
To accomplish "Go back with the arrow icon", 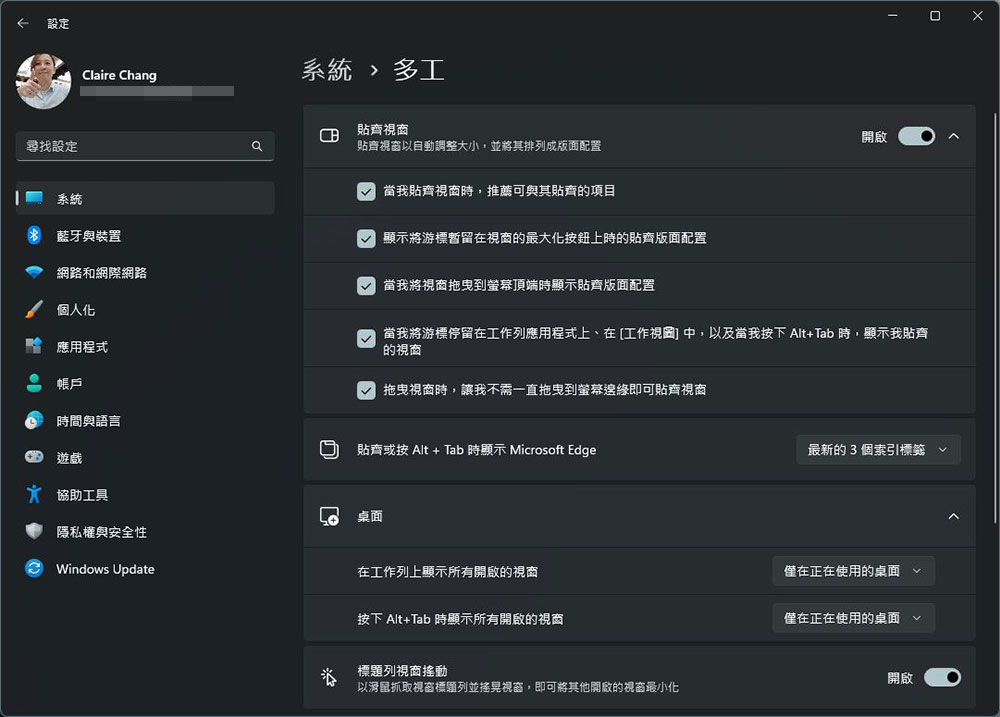I will point(23,23).
